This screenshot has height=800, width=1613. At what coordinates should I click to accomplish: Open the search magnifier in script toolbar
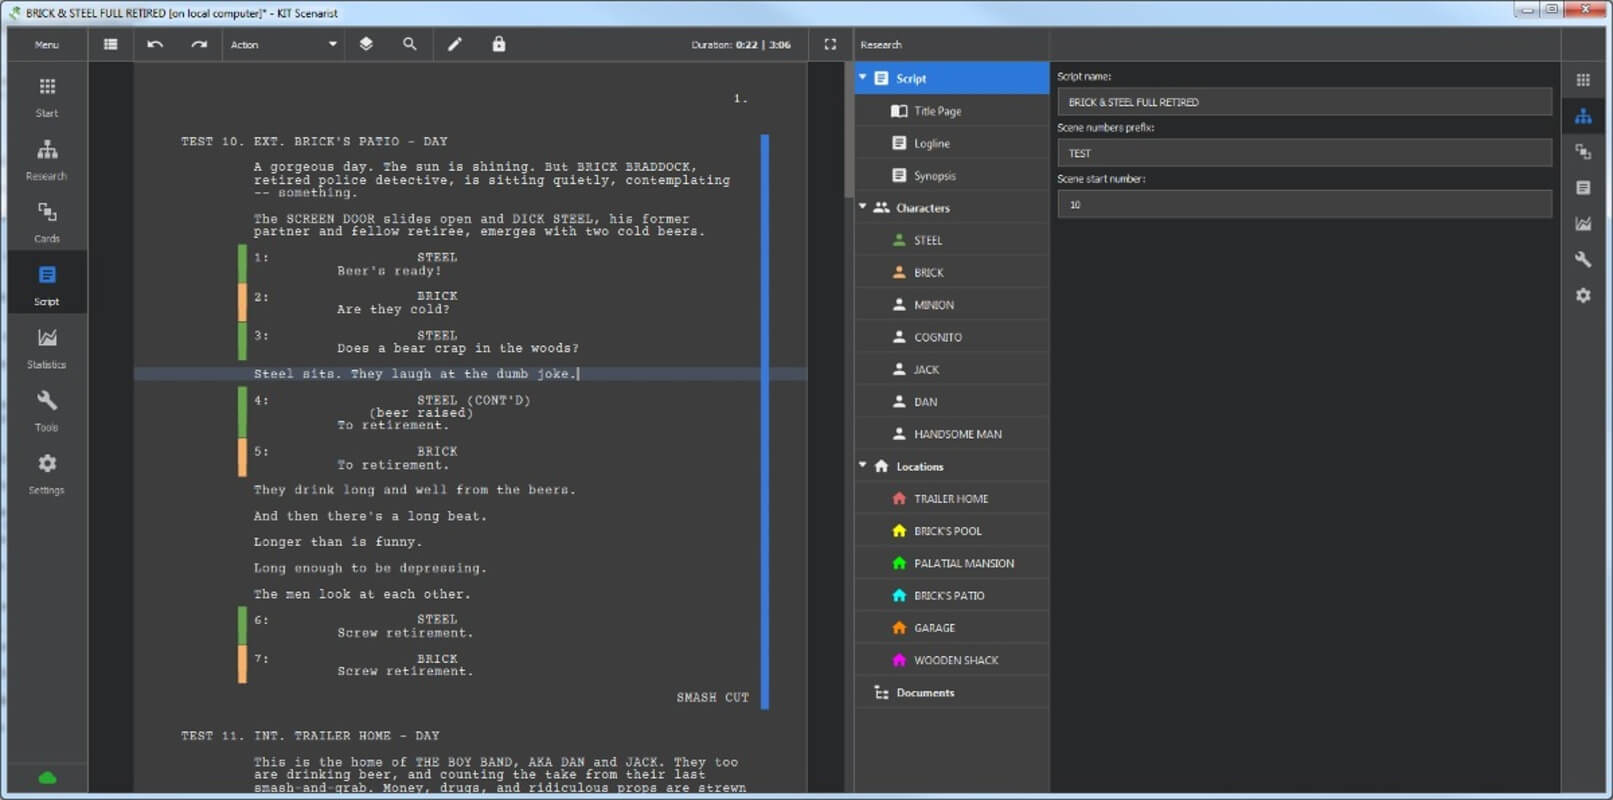click(410, 44)
